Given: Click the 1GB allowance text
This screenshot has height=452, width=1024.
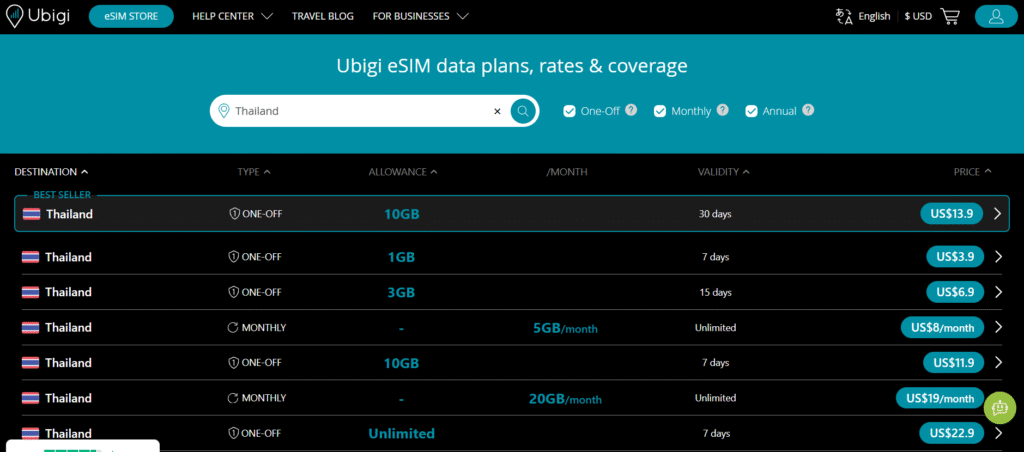Looking at the screenshot, I should point(402,257).
